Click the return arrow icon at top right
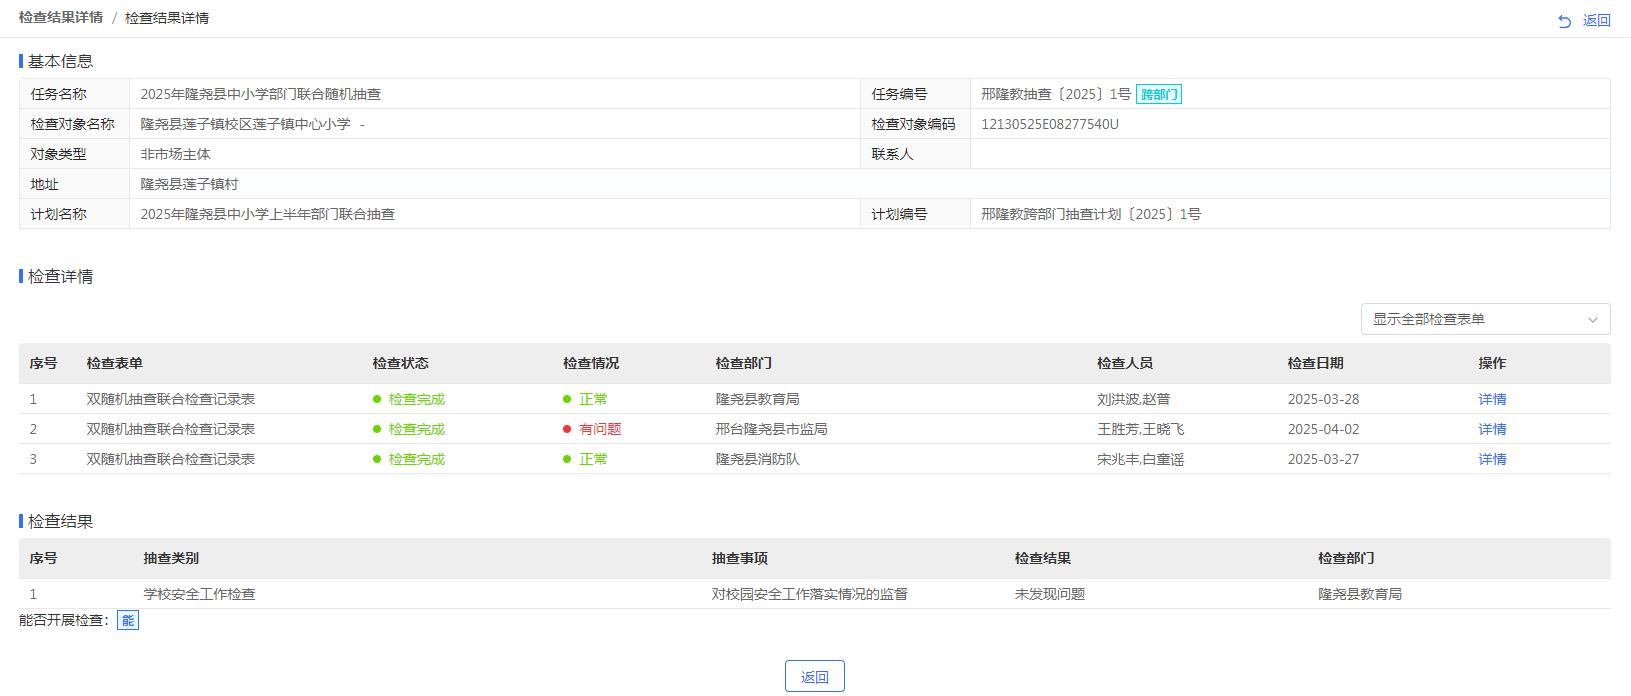The height and width of the screenshot is (696, 1631). pos(1565,21)
